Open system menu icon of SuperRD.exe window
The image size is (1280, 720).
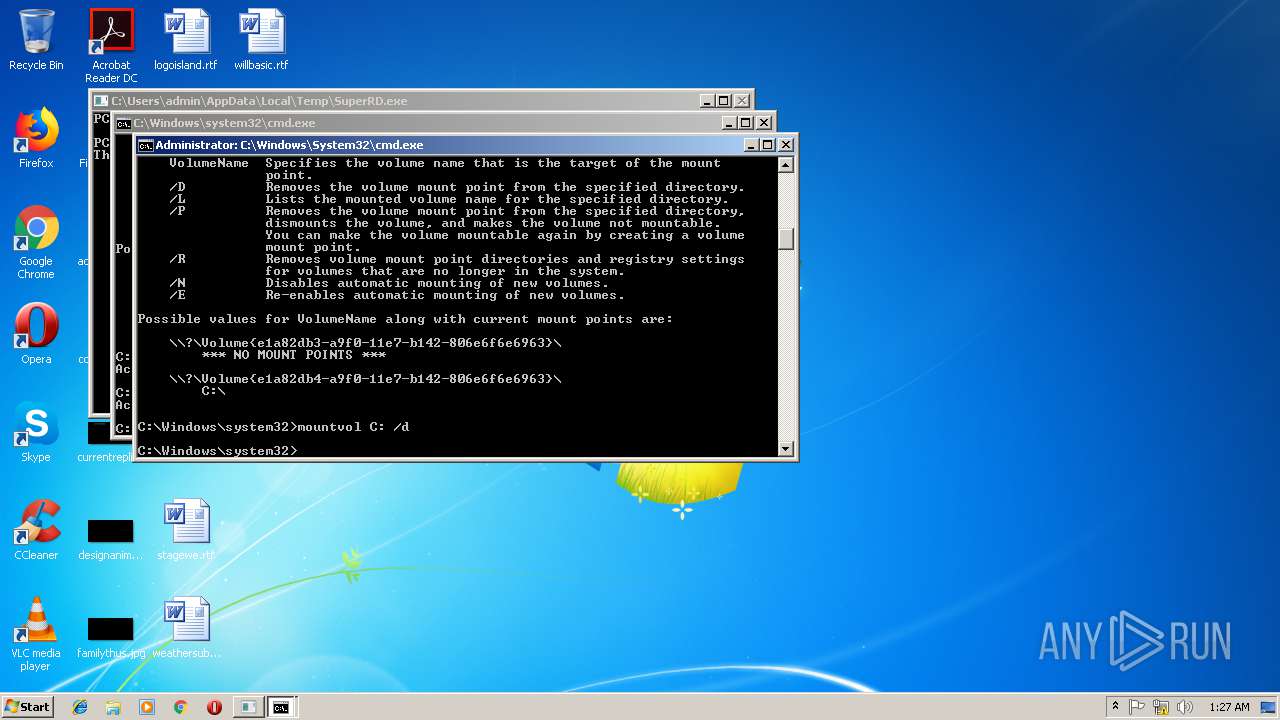(101, 101)
